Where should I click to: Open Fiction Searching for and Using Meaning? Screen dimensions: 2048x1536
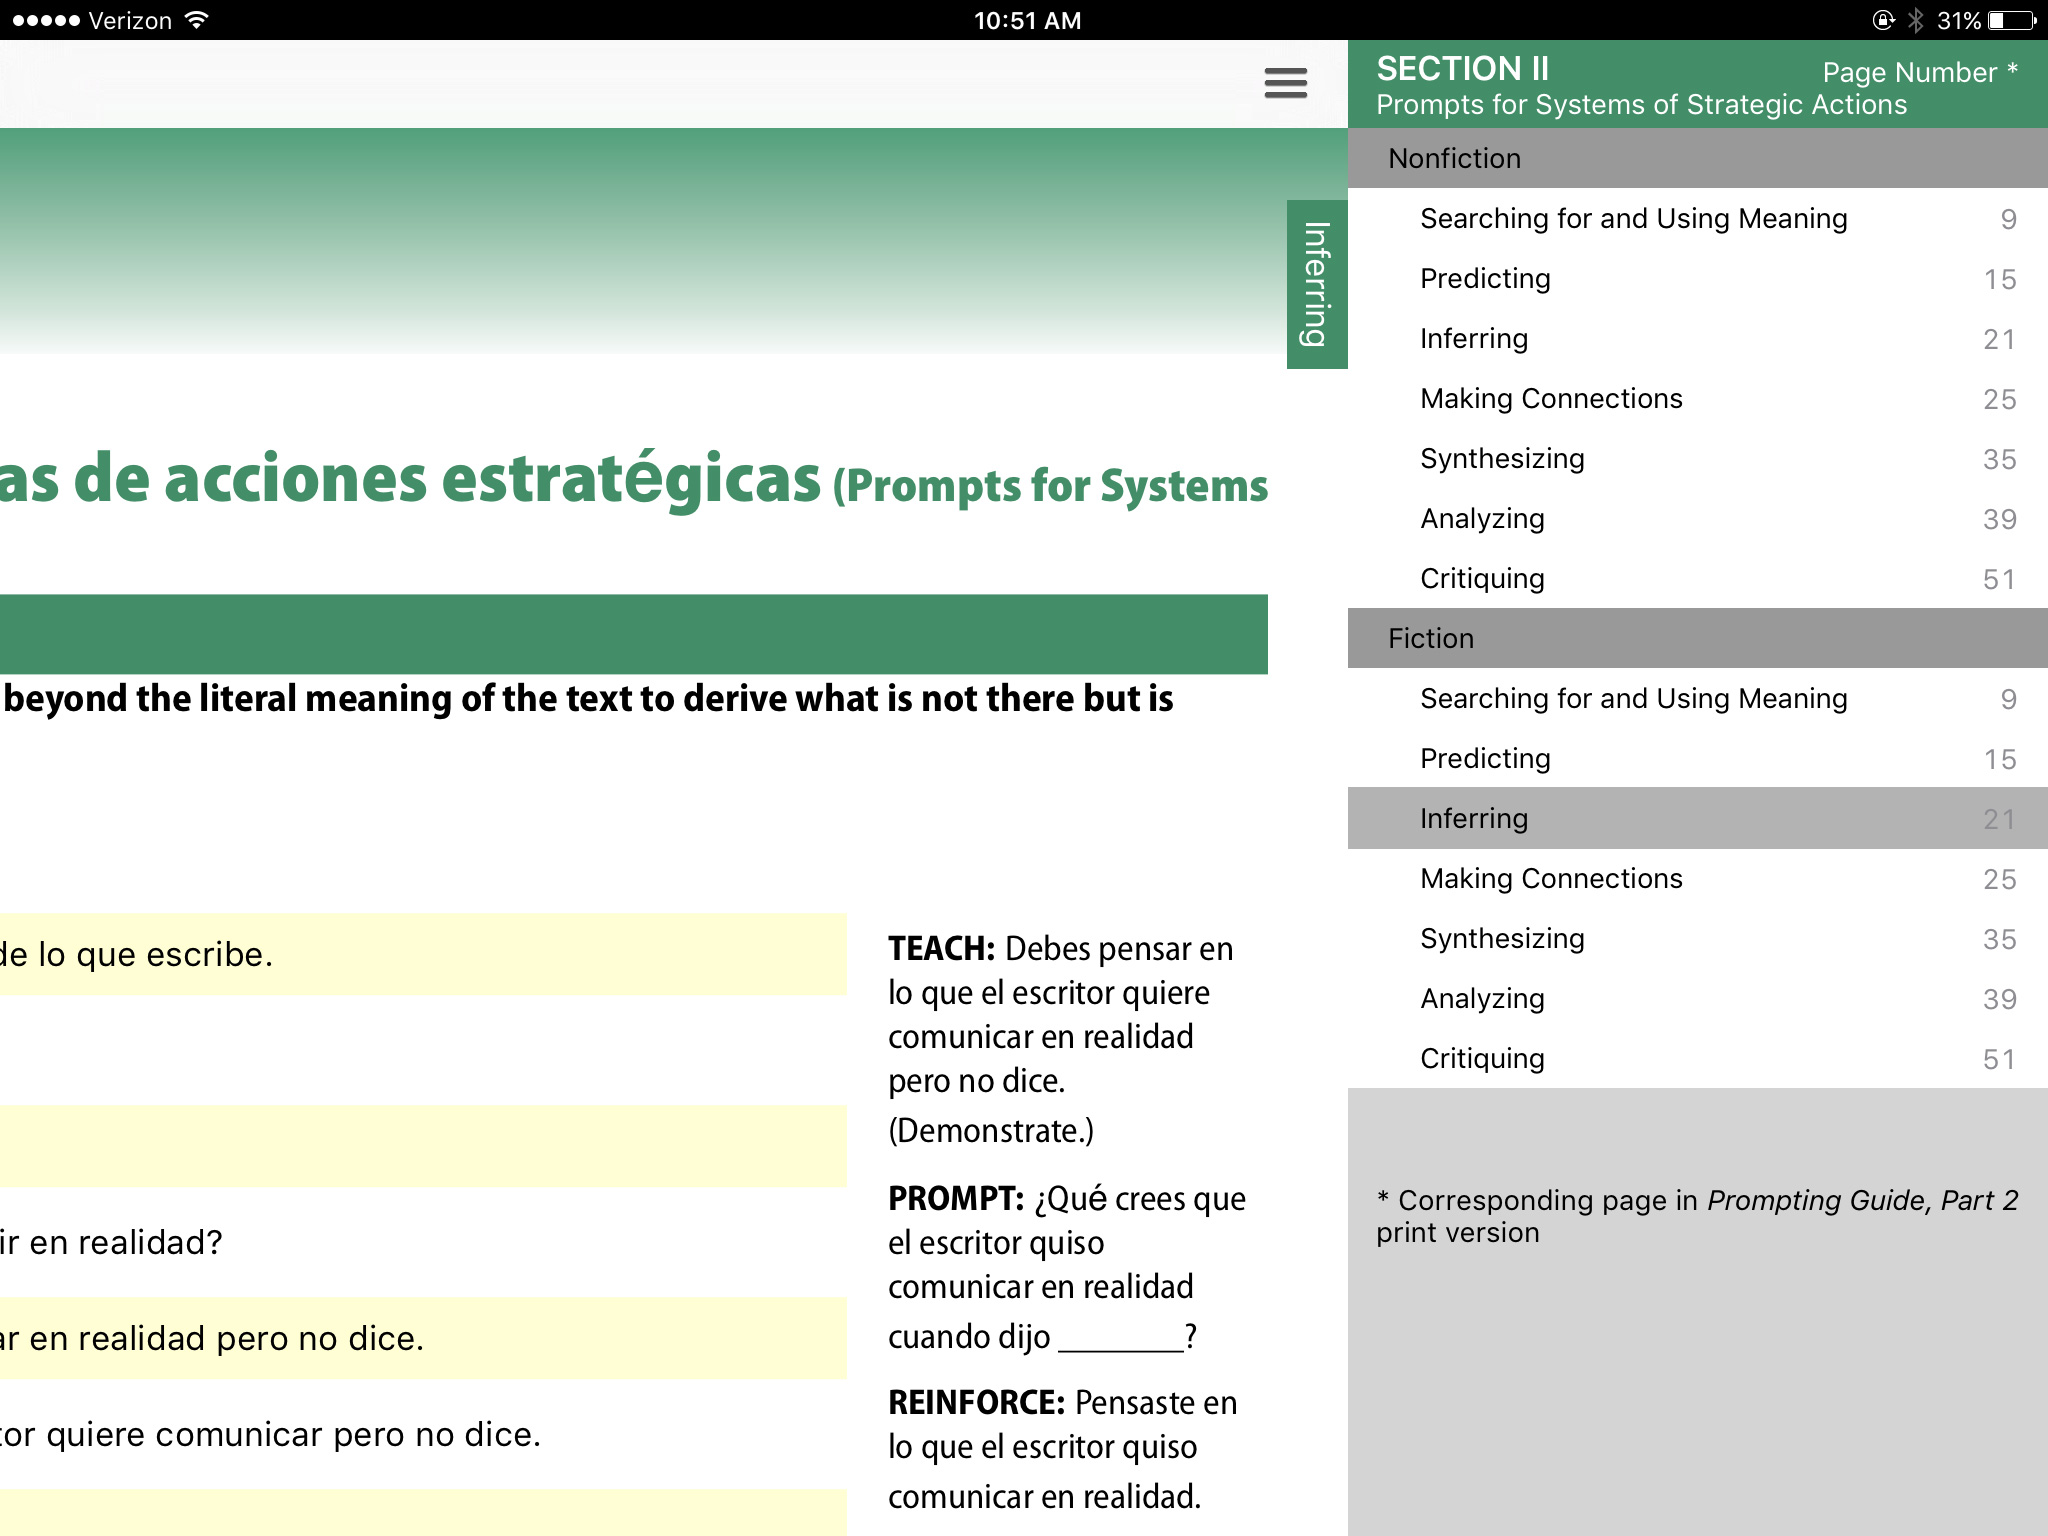click(x=1633, y=698)
